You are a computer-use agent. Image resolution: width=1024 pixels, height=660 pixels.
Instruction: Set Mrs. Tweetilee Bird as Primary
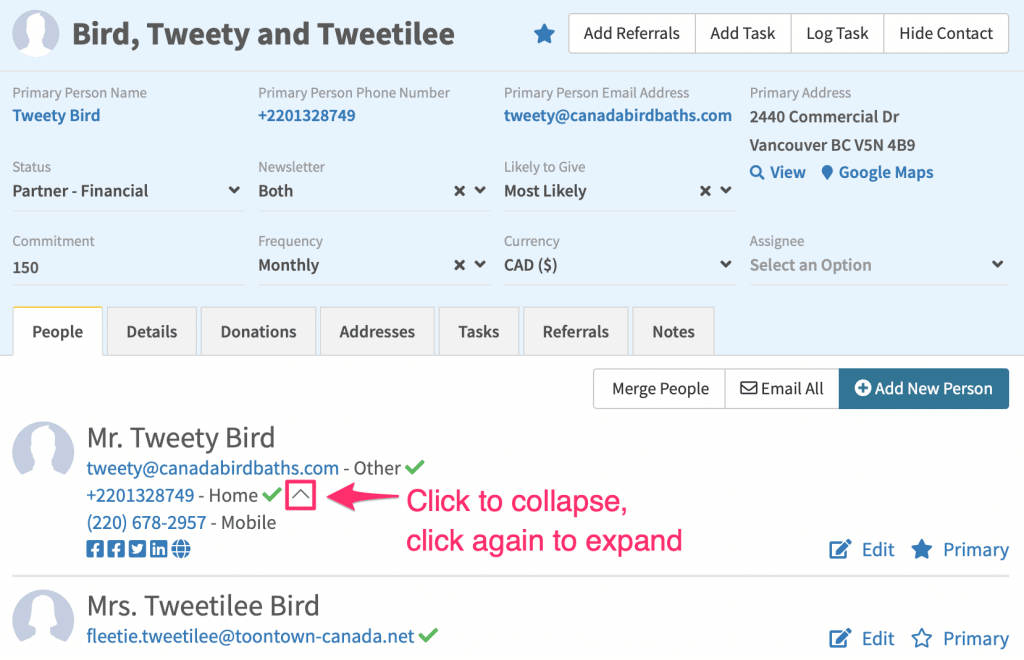pyautogui.click(x=960, y=638)
